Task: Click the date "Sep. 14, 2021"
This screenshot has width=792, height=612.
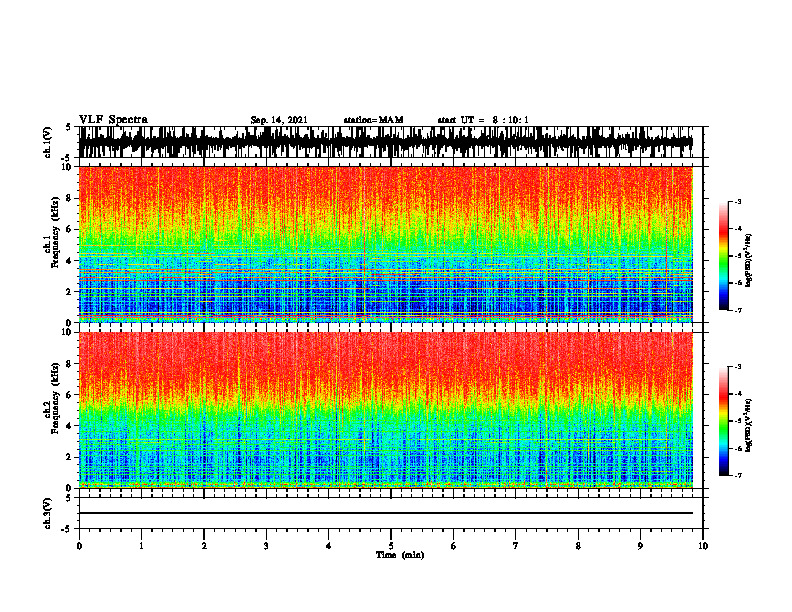Action: coord(279,120)
